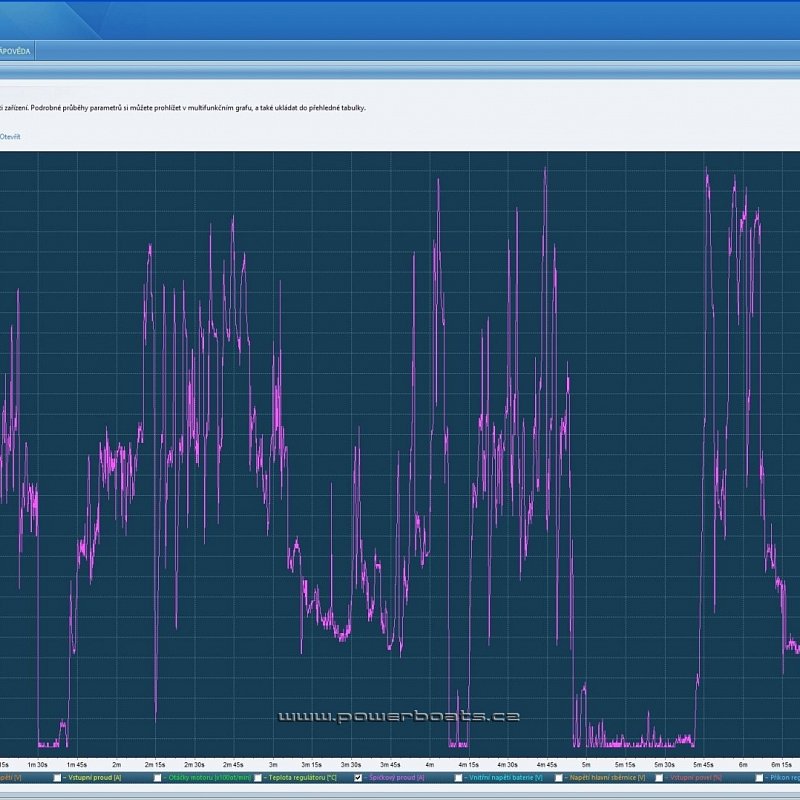Turn on the Vstupní povel [%] series
800x800 pixels.
(x=658, y=777)
